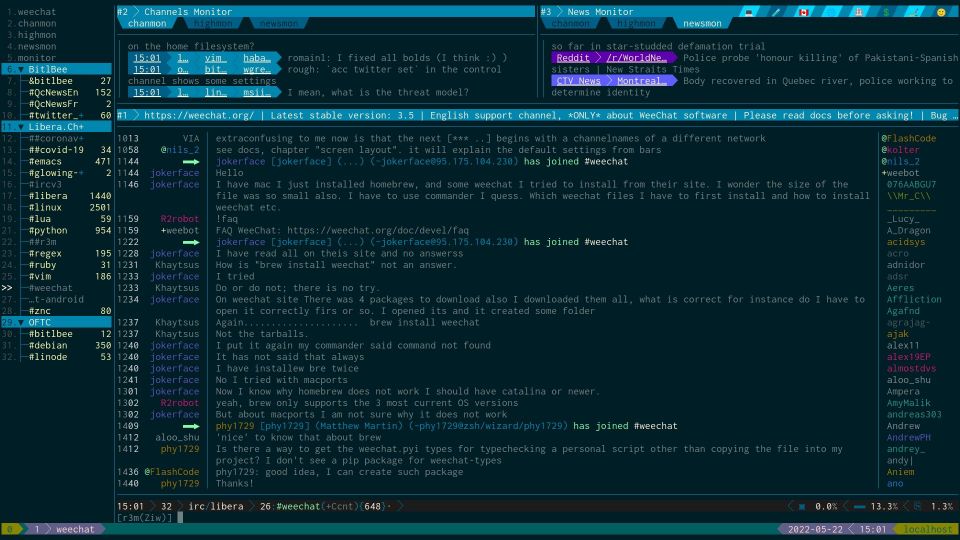960x540 pixels.
Task: Open highmon tab in News Monitor pane
Action: [x=636, y=23]
